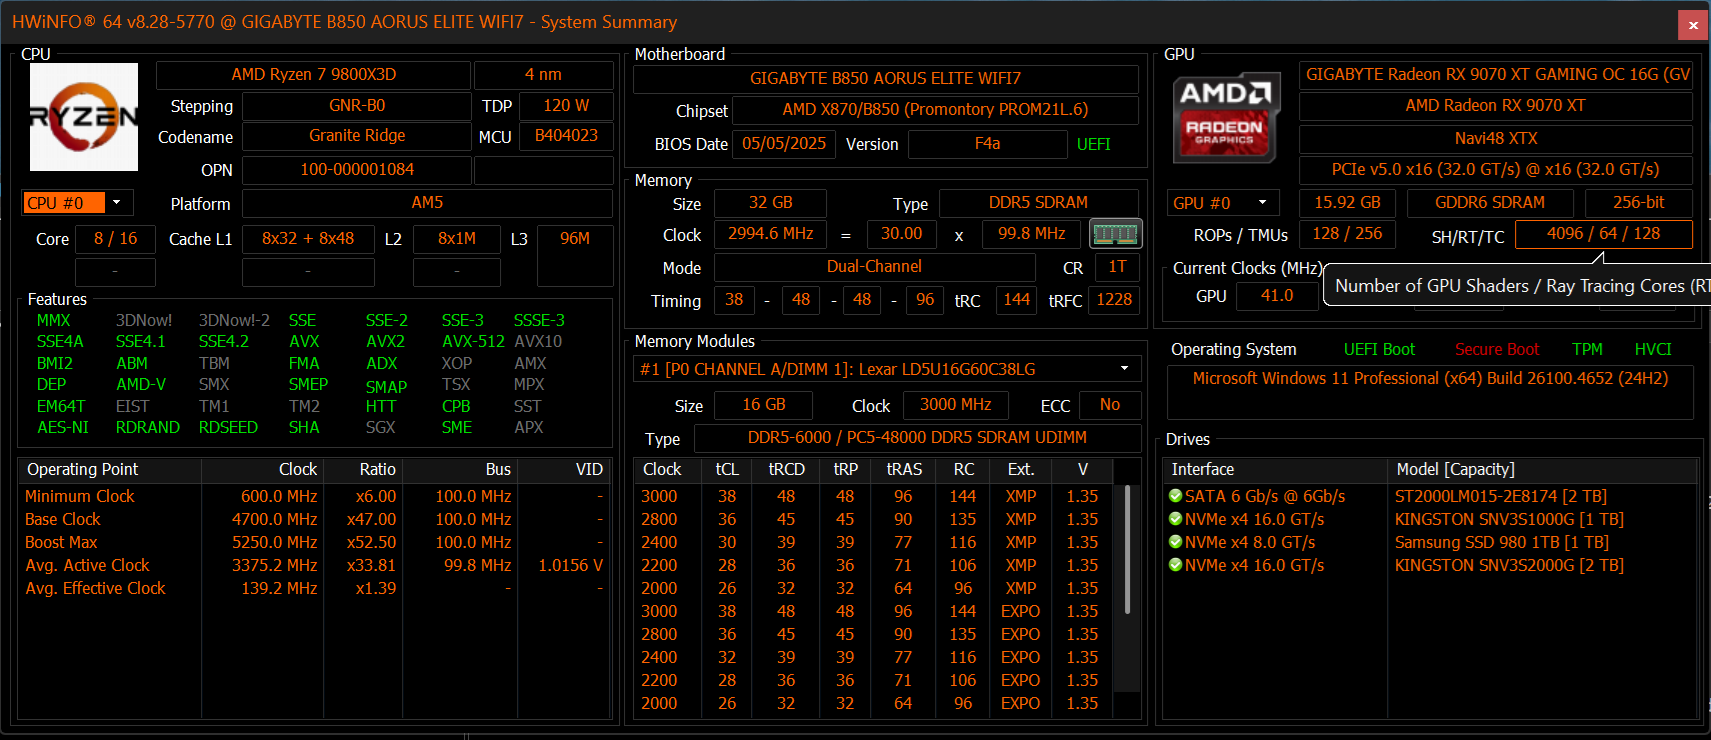This screenshot has height=740, width=1711.
Task: Click the Ratio column header
Action: click(x=362, y=470)
